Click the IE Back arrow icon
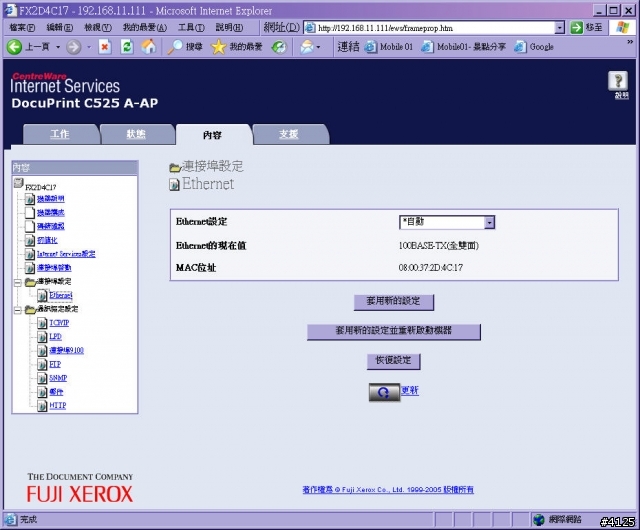Viewport: 640px width, 530px height. tap(14, 47)
